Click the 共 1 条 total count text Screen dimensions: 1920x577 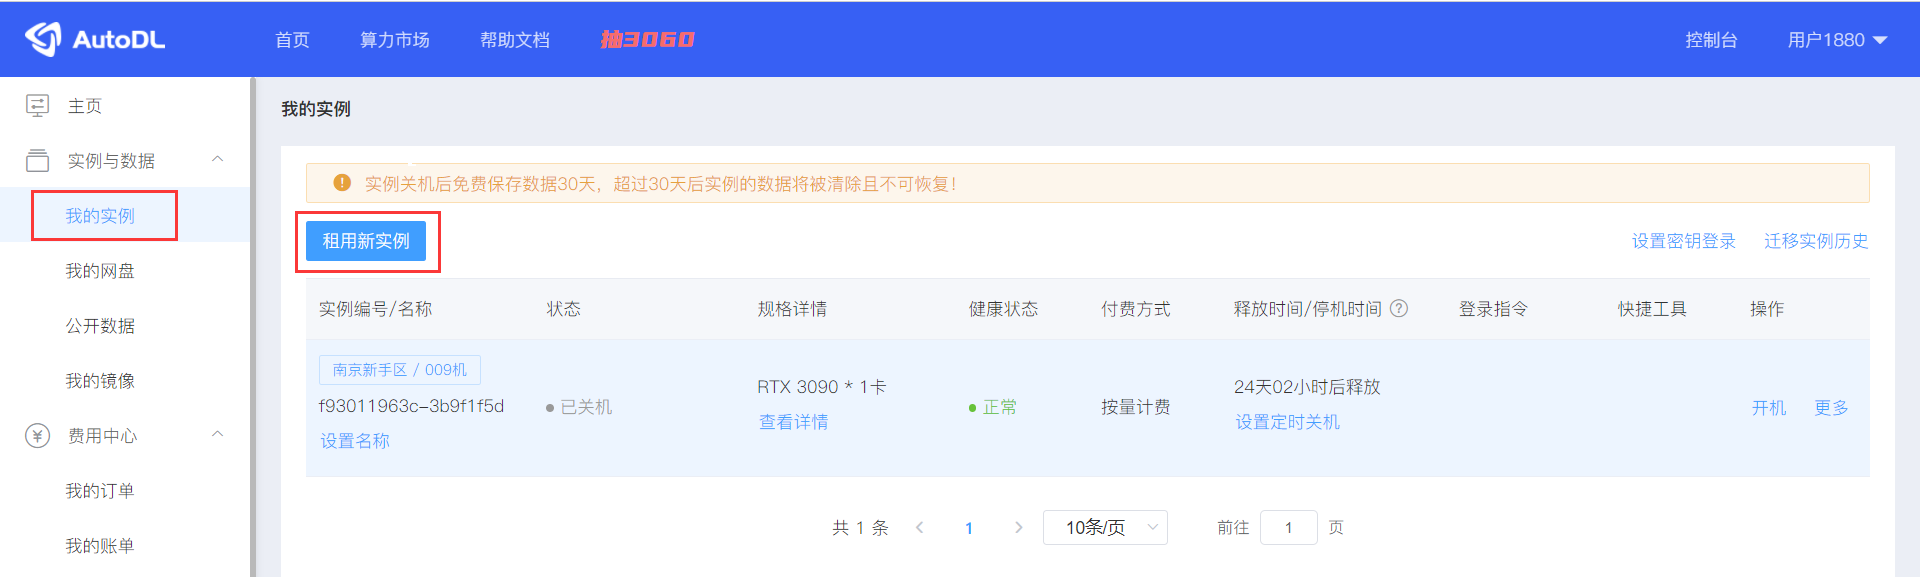pyautogui.click(x=860, y=527)
